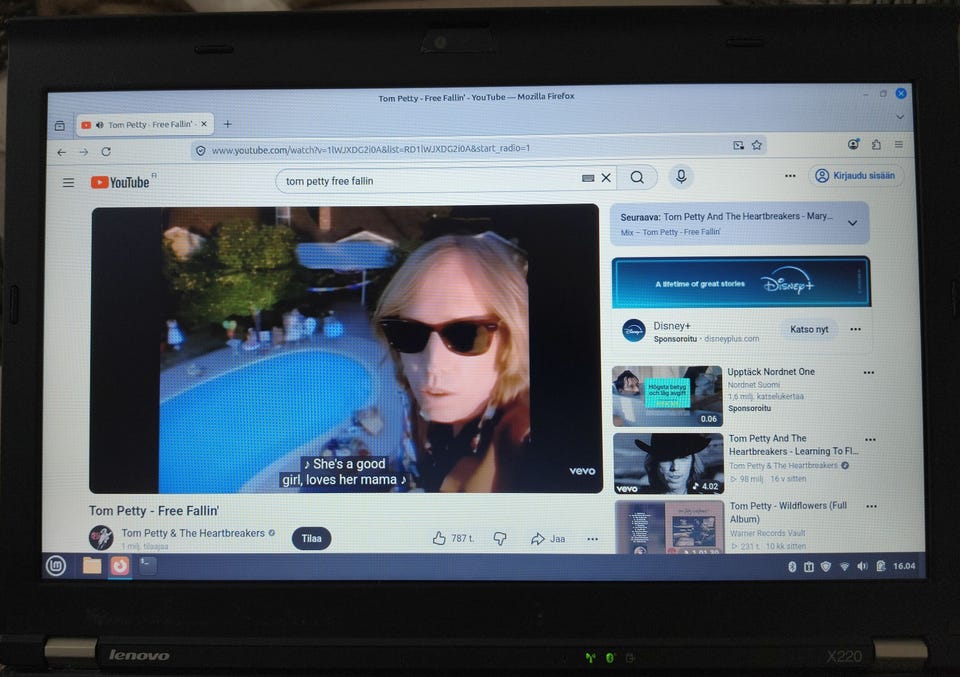The height and width of the screenshot is (677, 960).
Task: Switch to Firefox in the taskbar
Action: pos(119,566)
